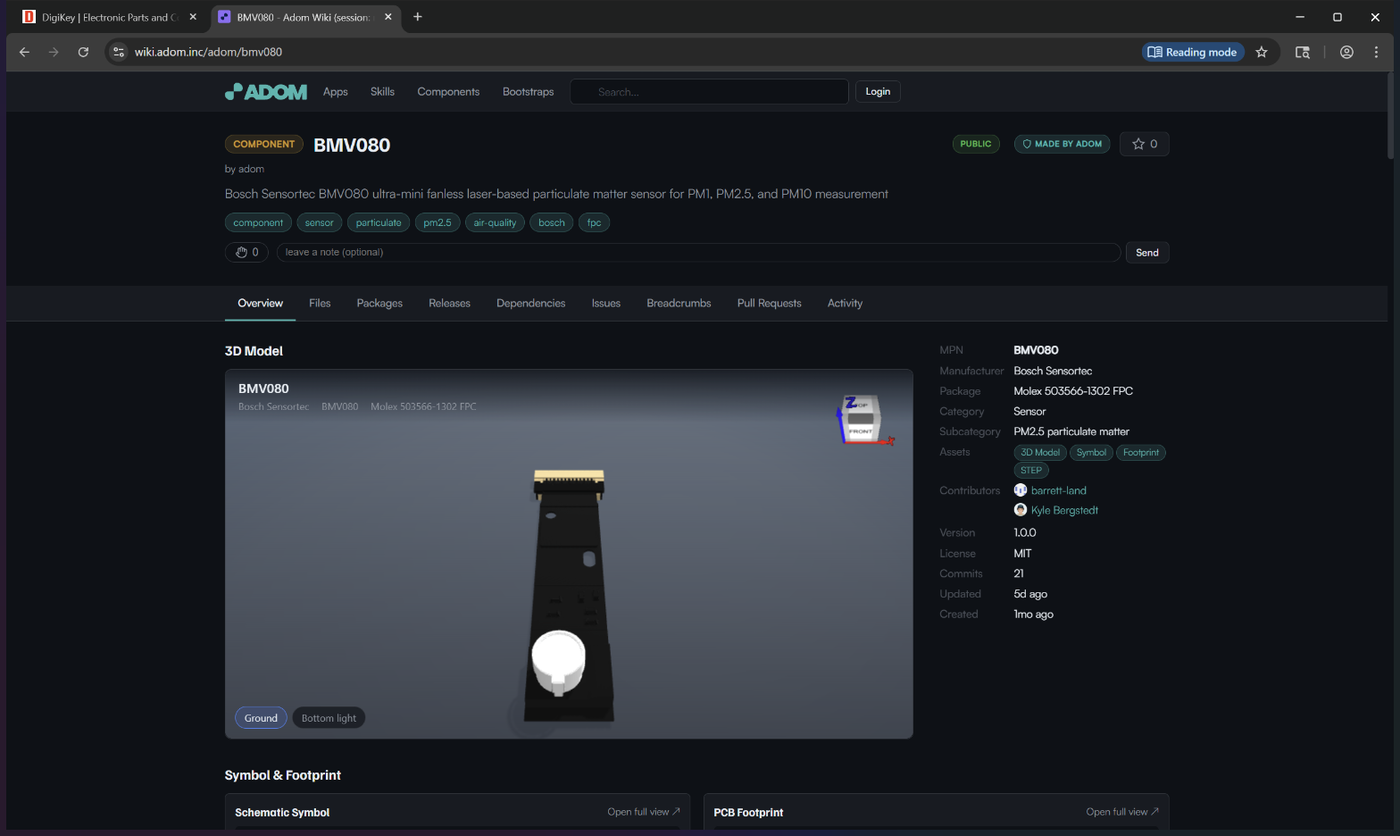Click the Made by Adom badge
This screenshot has height=836, width=1400.
[x=1062, y=144]
